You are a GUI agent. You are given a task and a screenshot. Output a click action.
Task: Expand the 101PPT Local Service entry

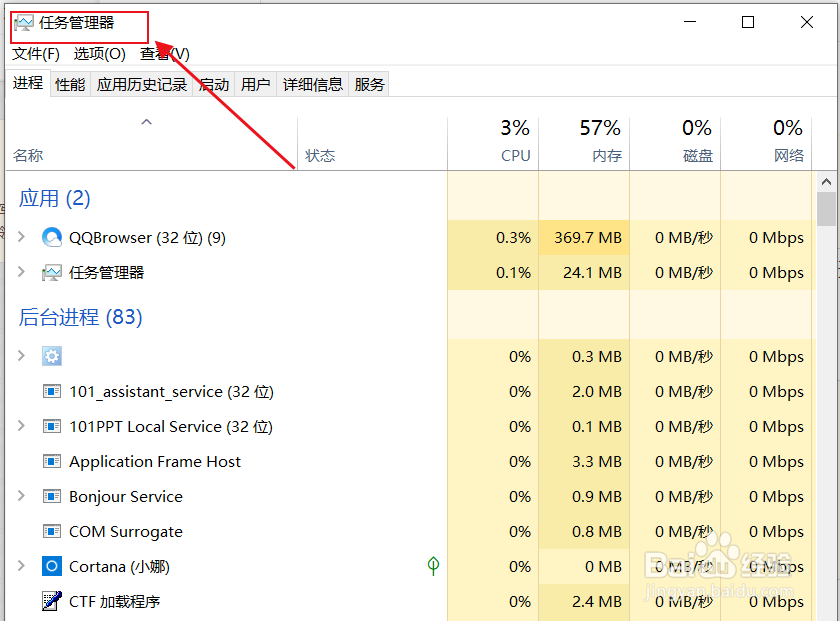click(x=21, y=427)
